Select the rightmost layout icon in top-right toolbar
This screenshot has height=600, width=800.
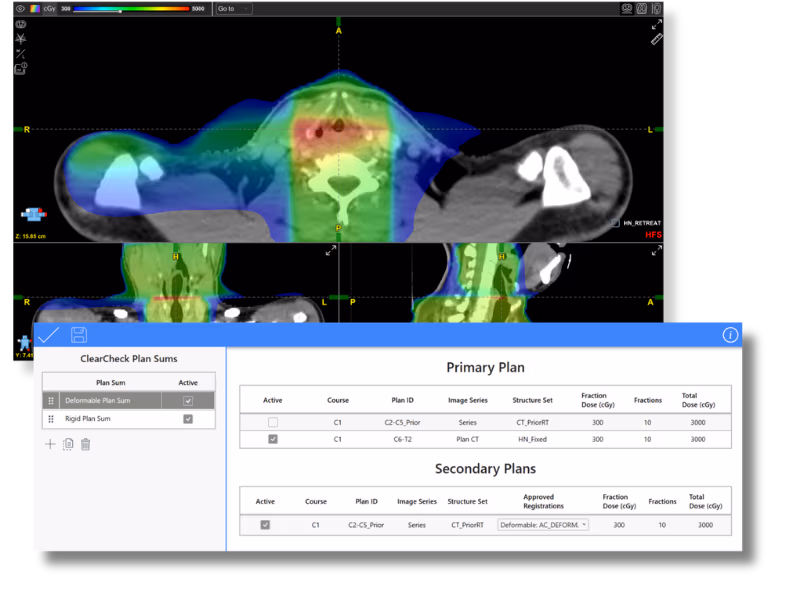[x=656, y=9]
